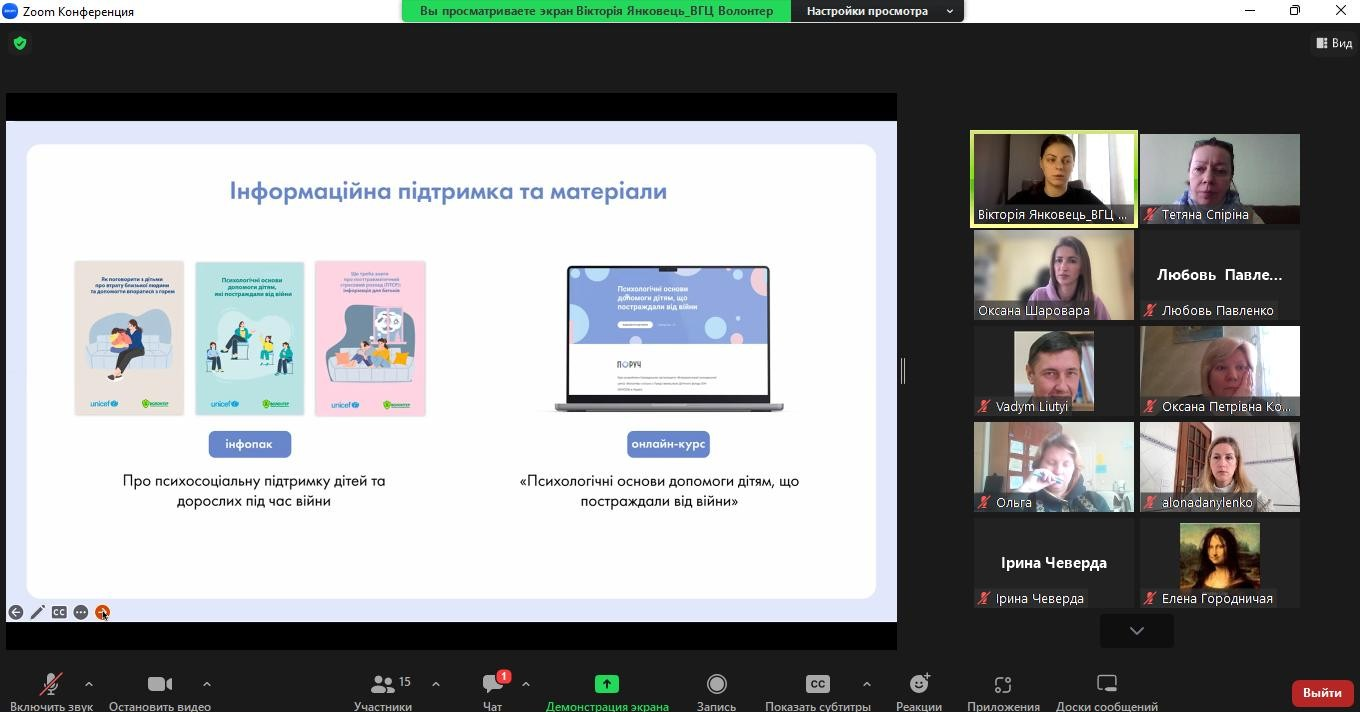The width and height of the screenshot is (1360, 712).
Task: Open the Приложения apps panel
Action: [1003, 692]
